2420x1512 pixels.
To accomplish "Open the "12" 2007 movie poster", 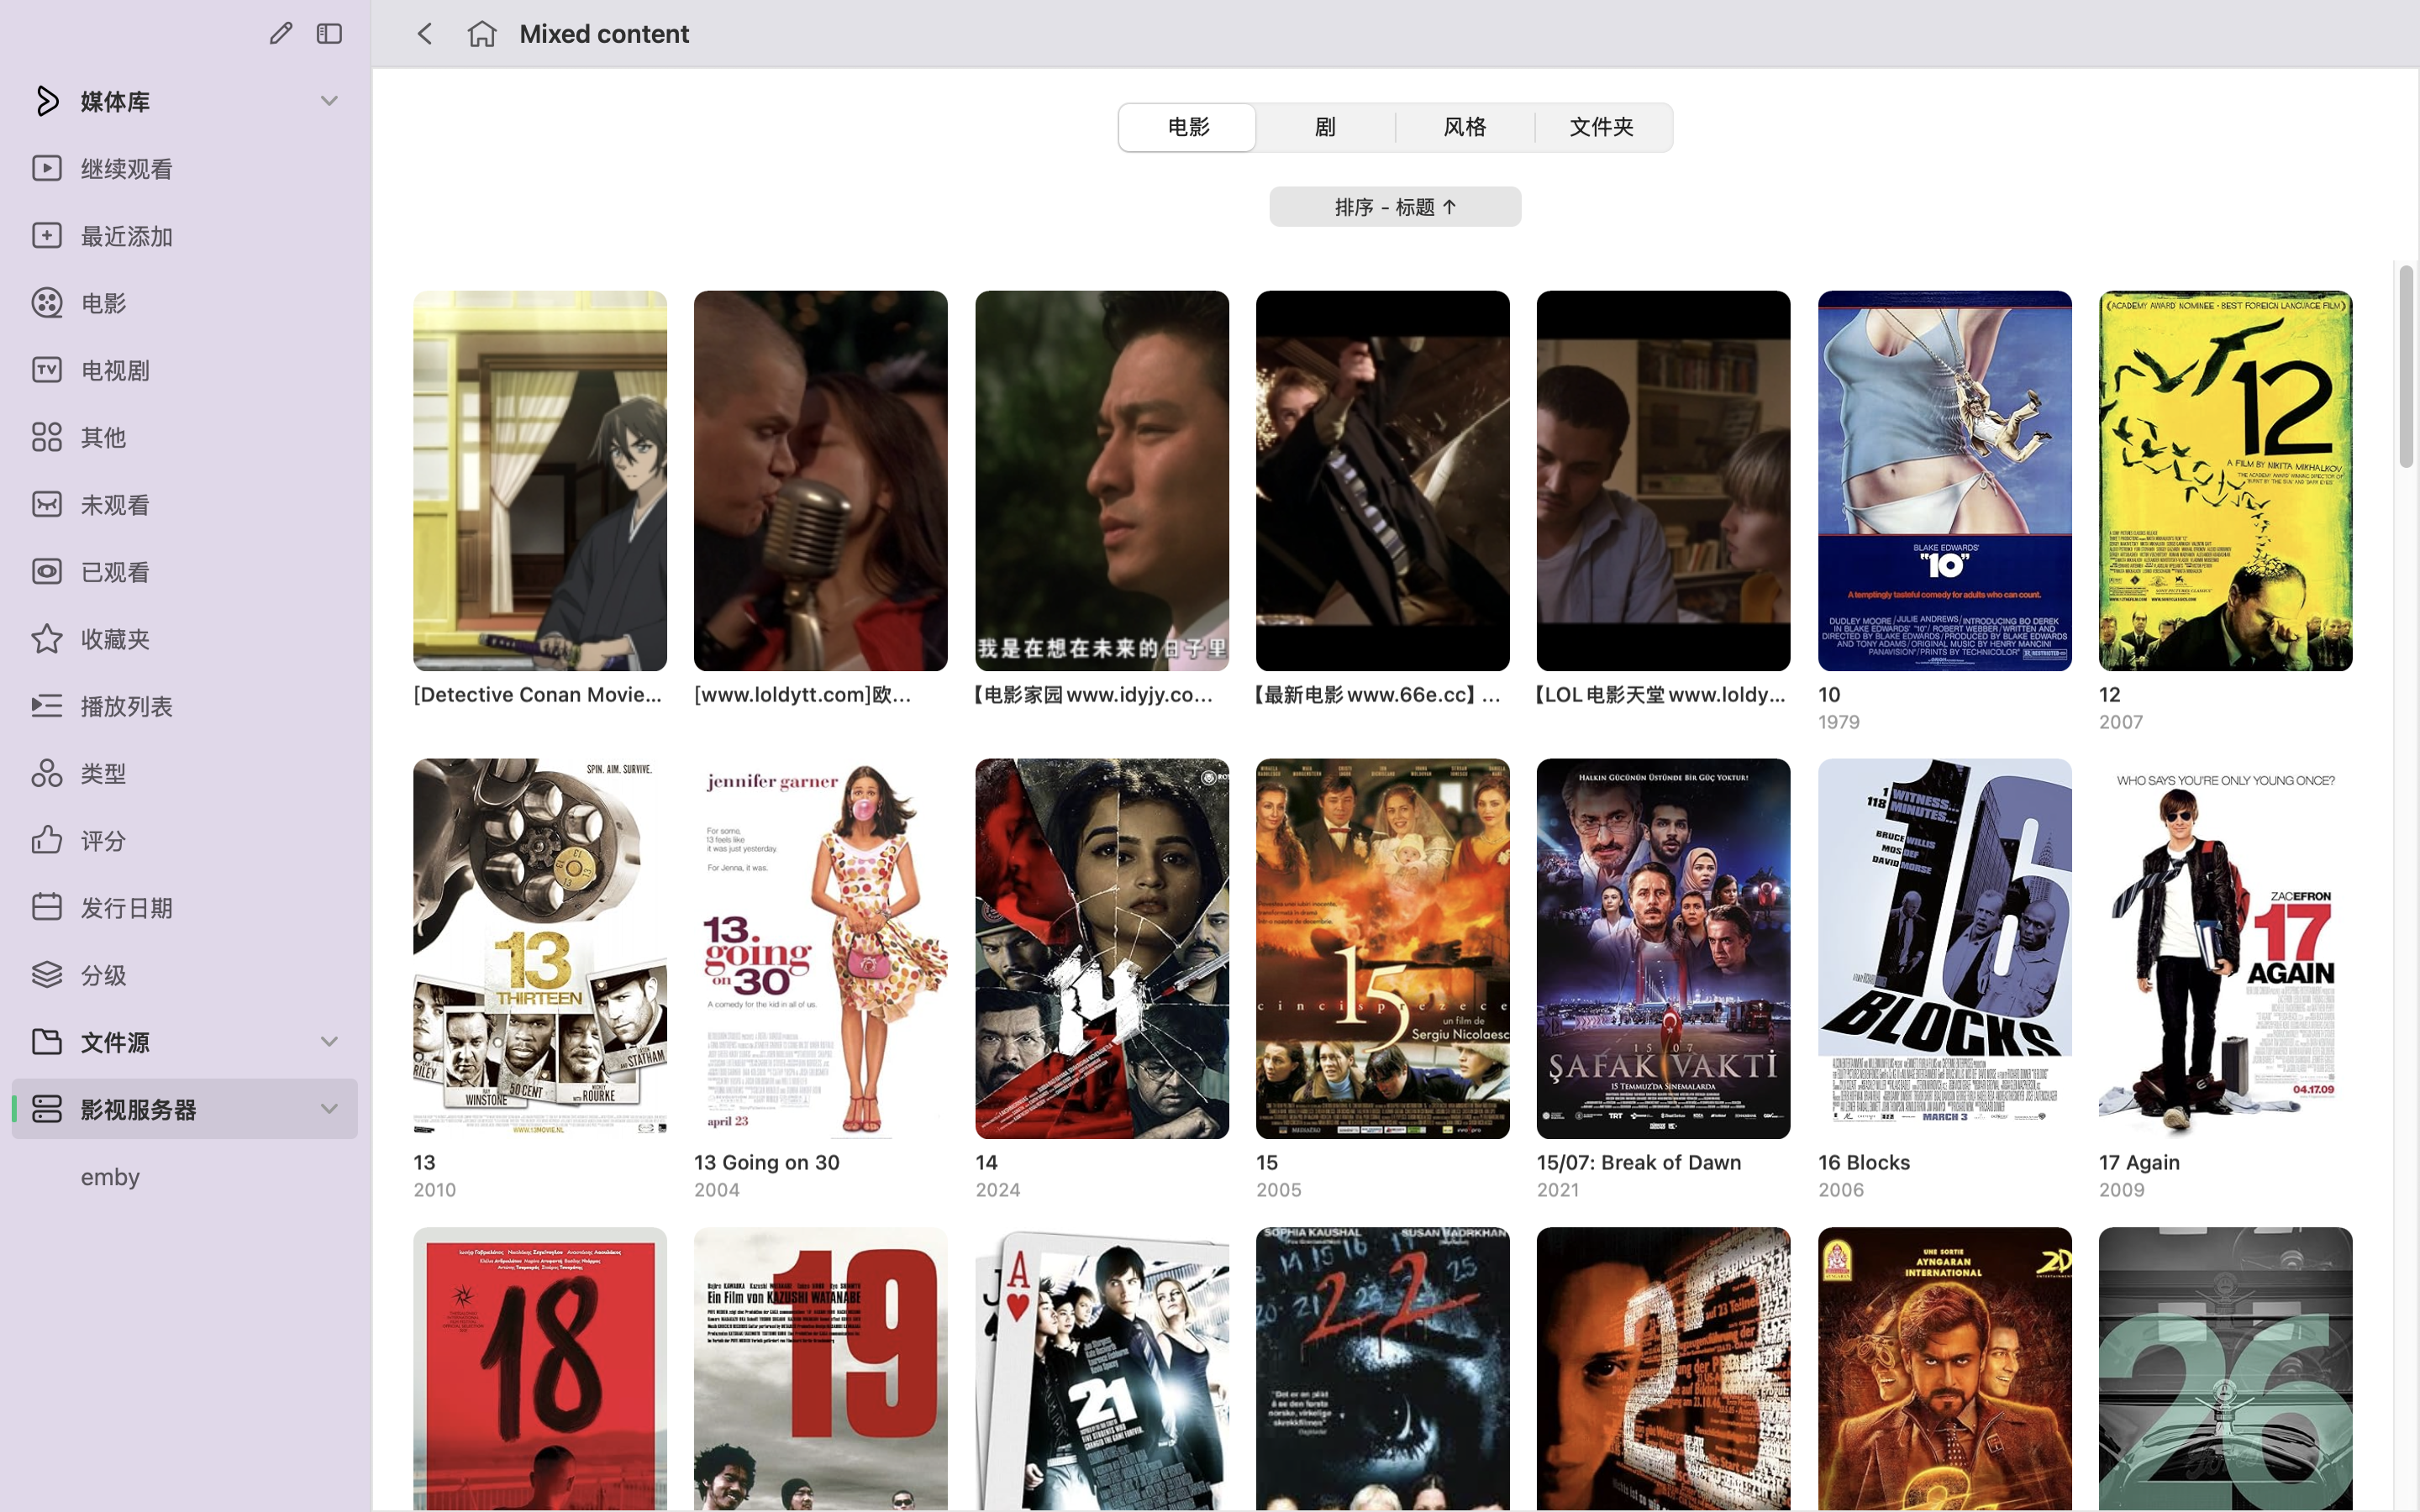I will tap(2226, 481).
